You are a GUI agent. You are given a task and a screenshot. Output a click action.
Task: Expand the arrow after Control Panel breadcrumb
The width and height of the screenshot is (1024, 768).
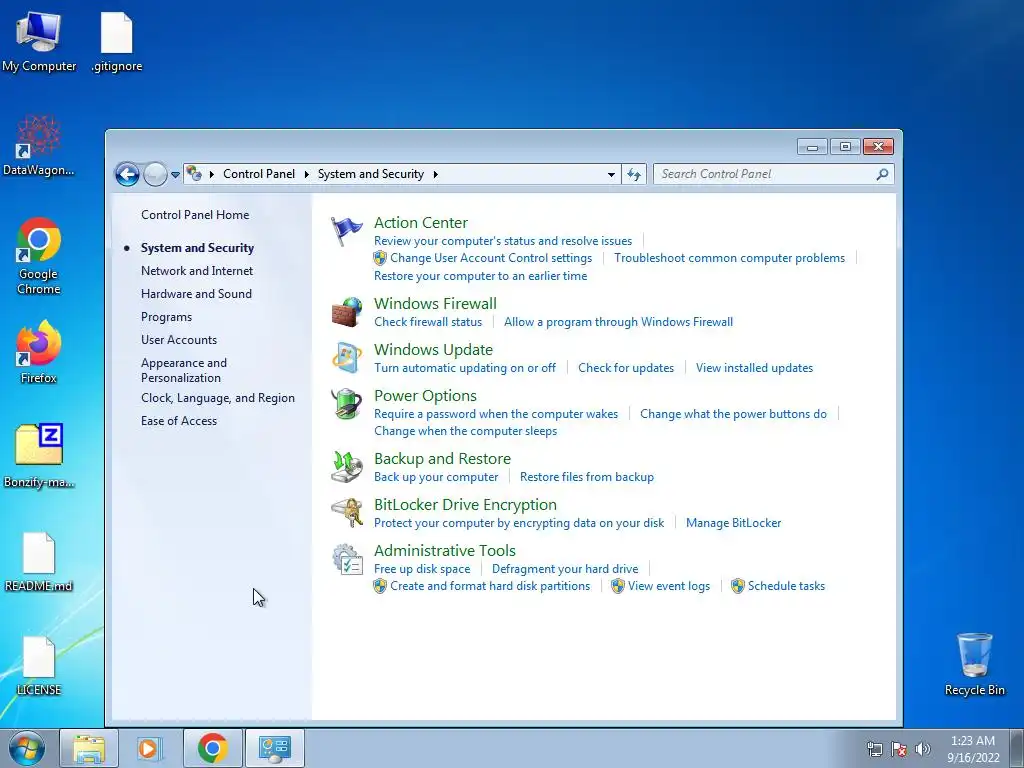(x=306, y=174)
